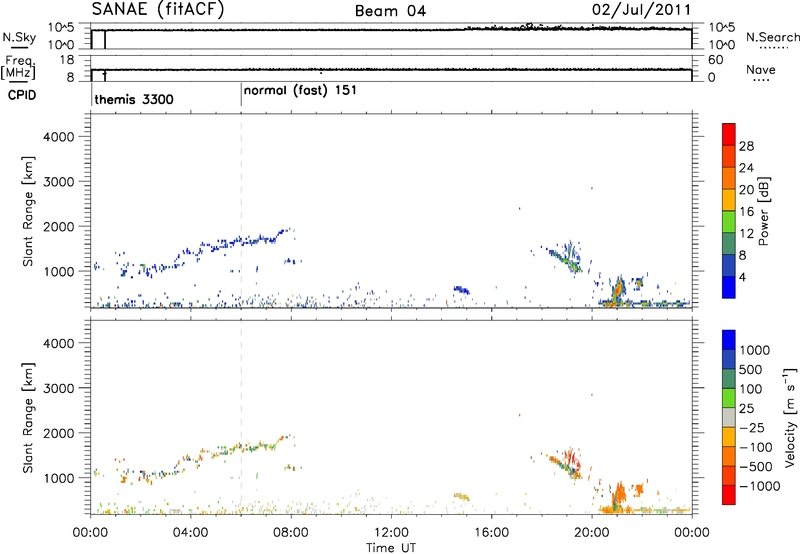Click the Beam 04 label
This screenshot has height=554, width=800.
(x=390, y=11)
